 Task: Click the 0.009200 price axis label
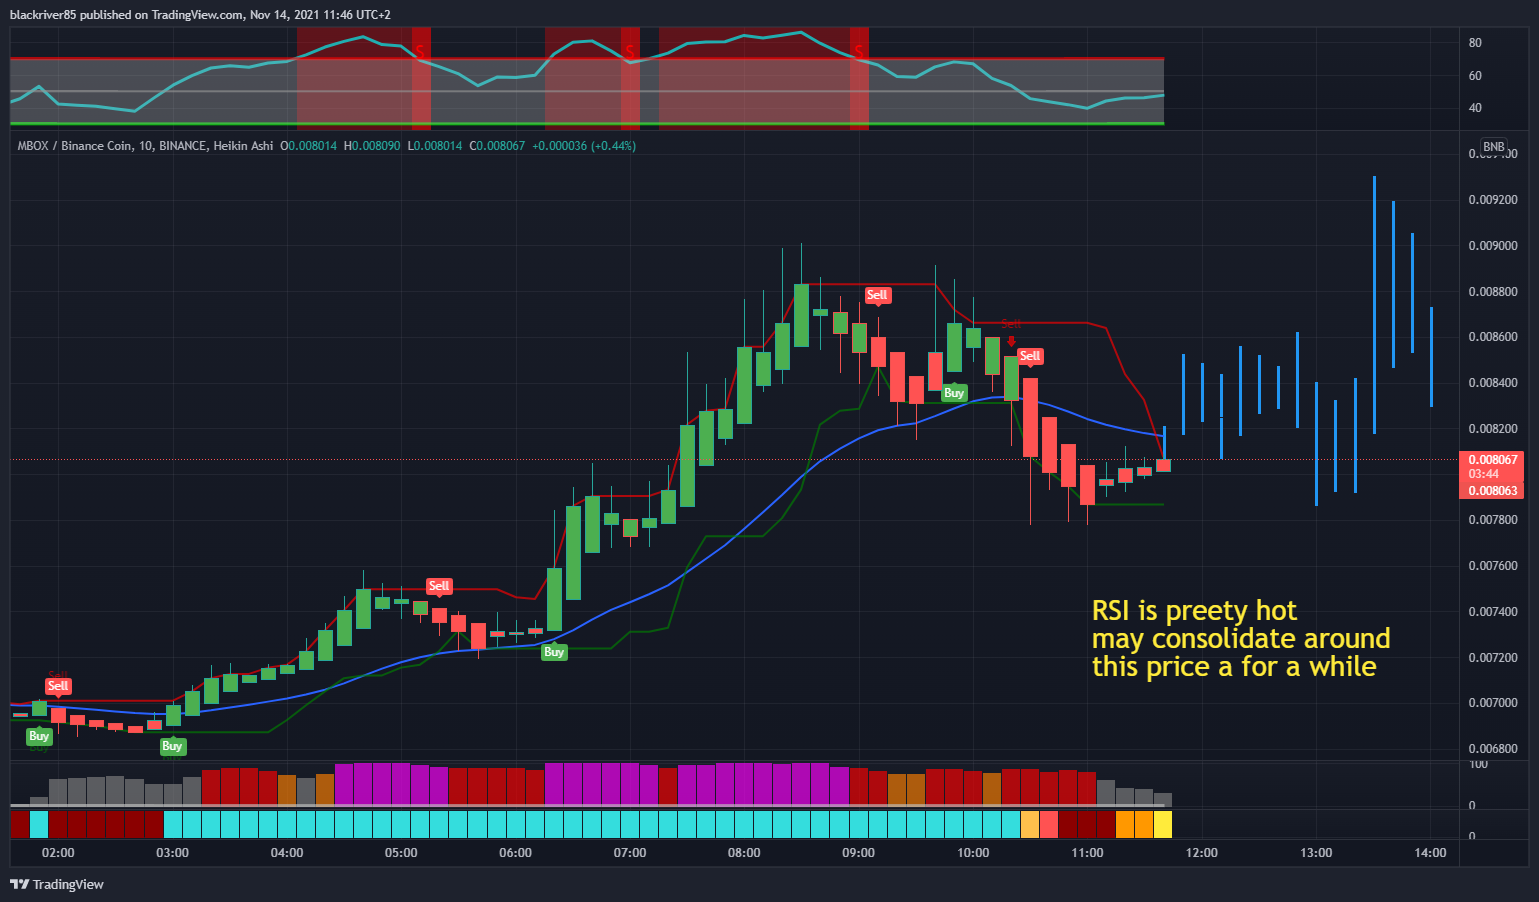point(1493,200)
